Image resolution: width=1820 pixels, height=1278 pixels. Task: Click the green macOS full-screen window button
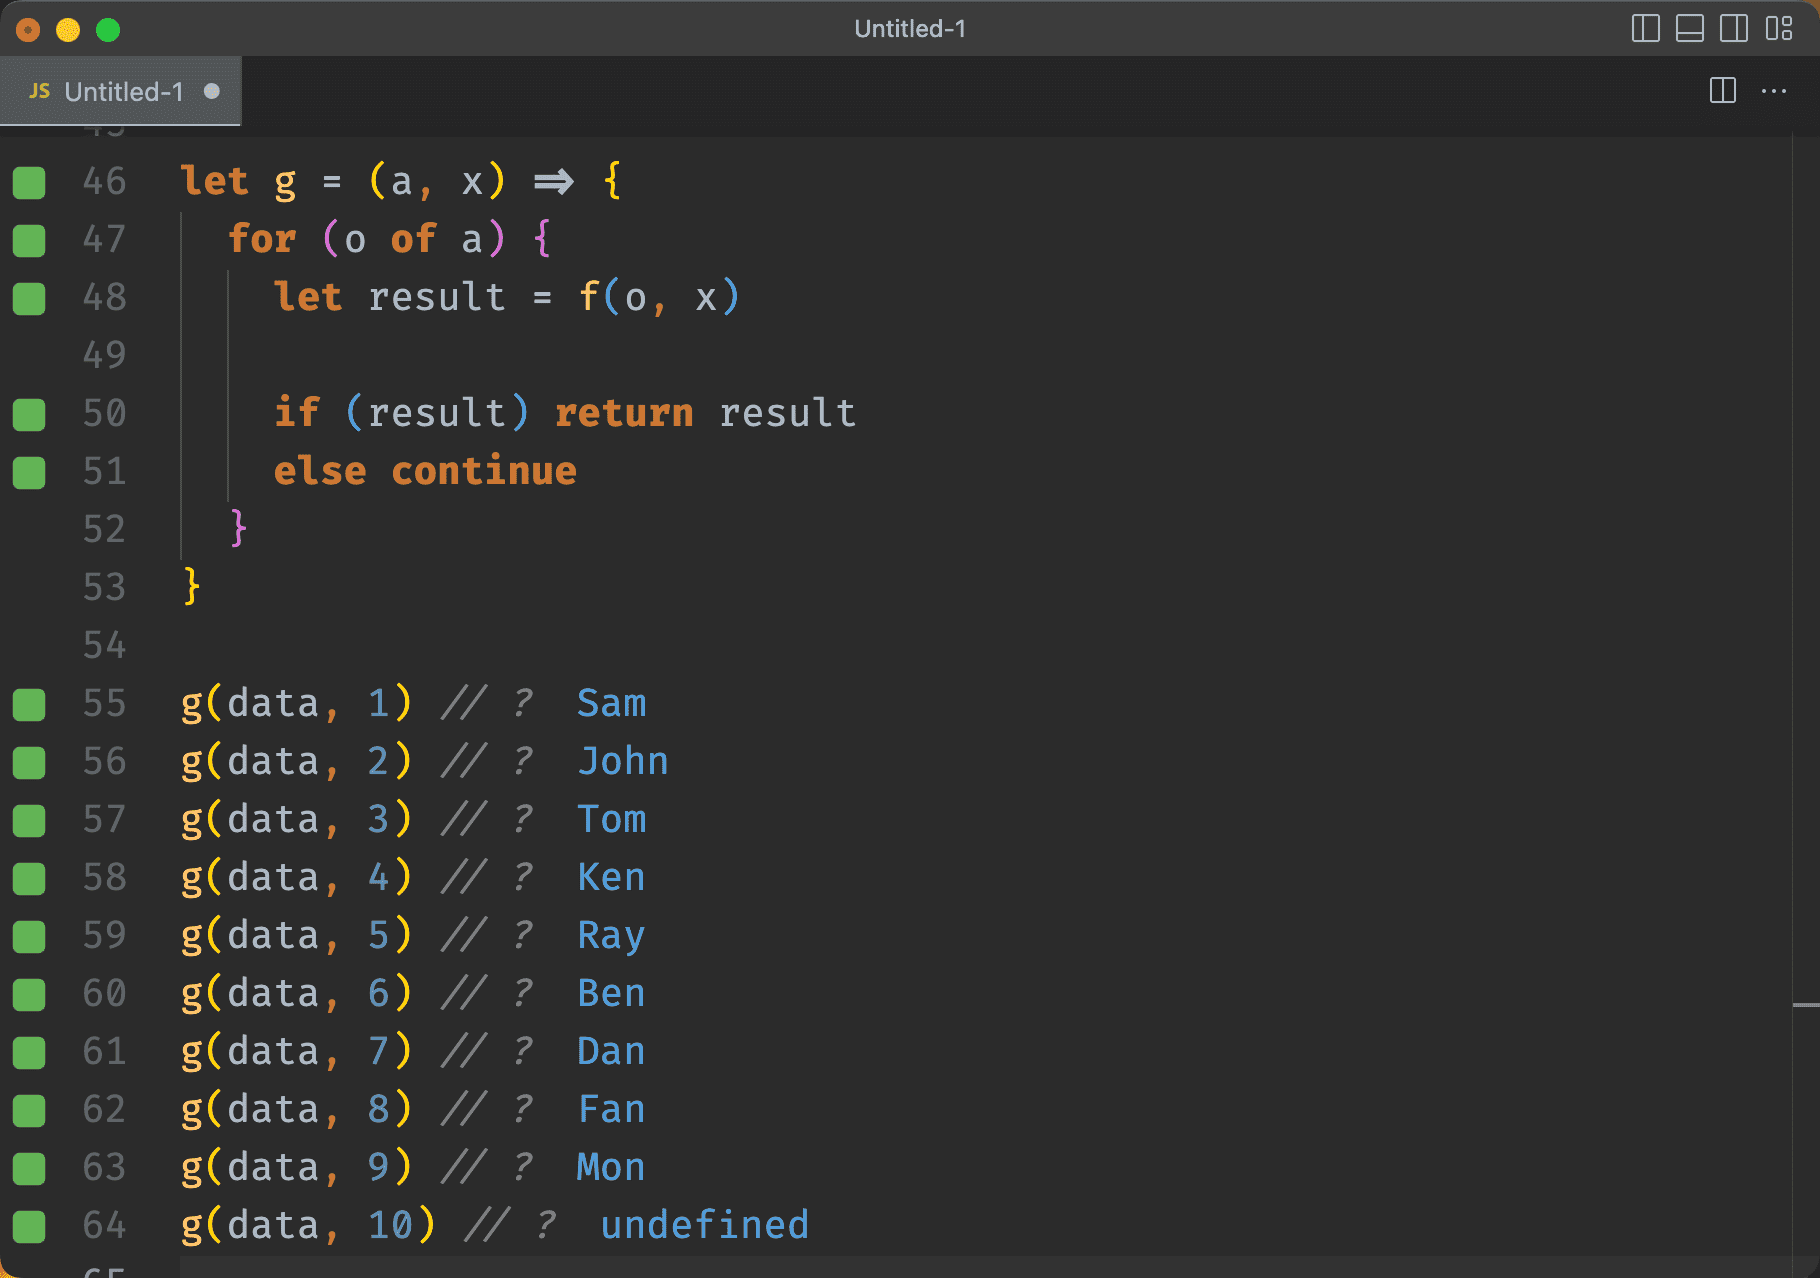coord(108,30)
